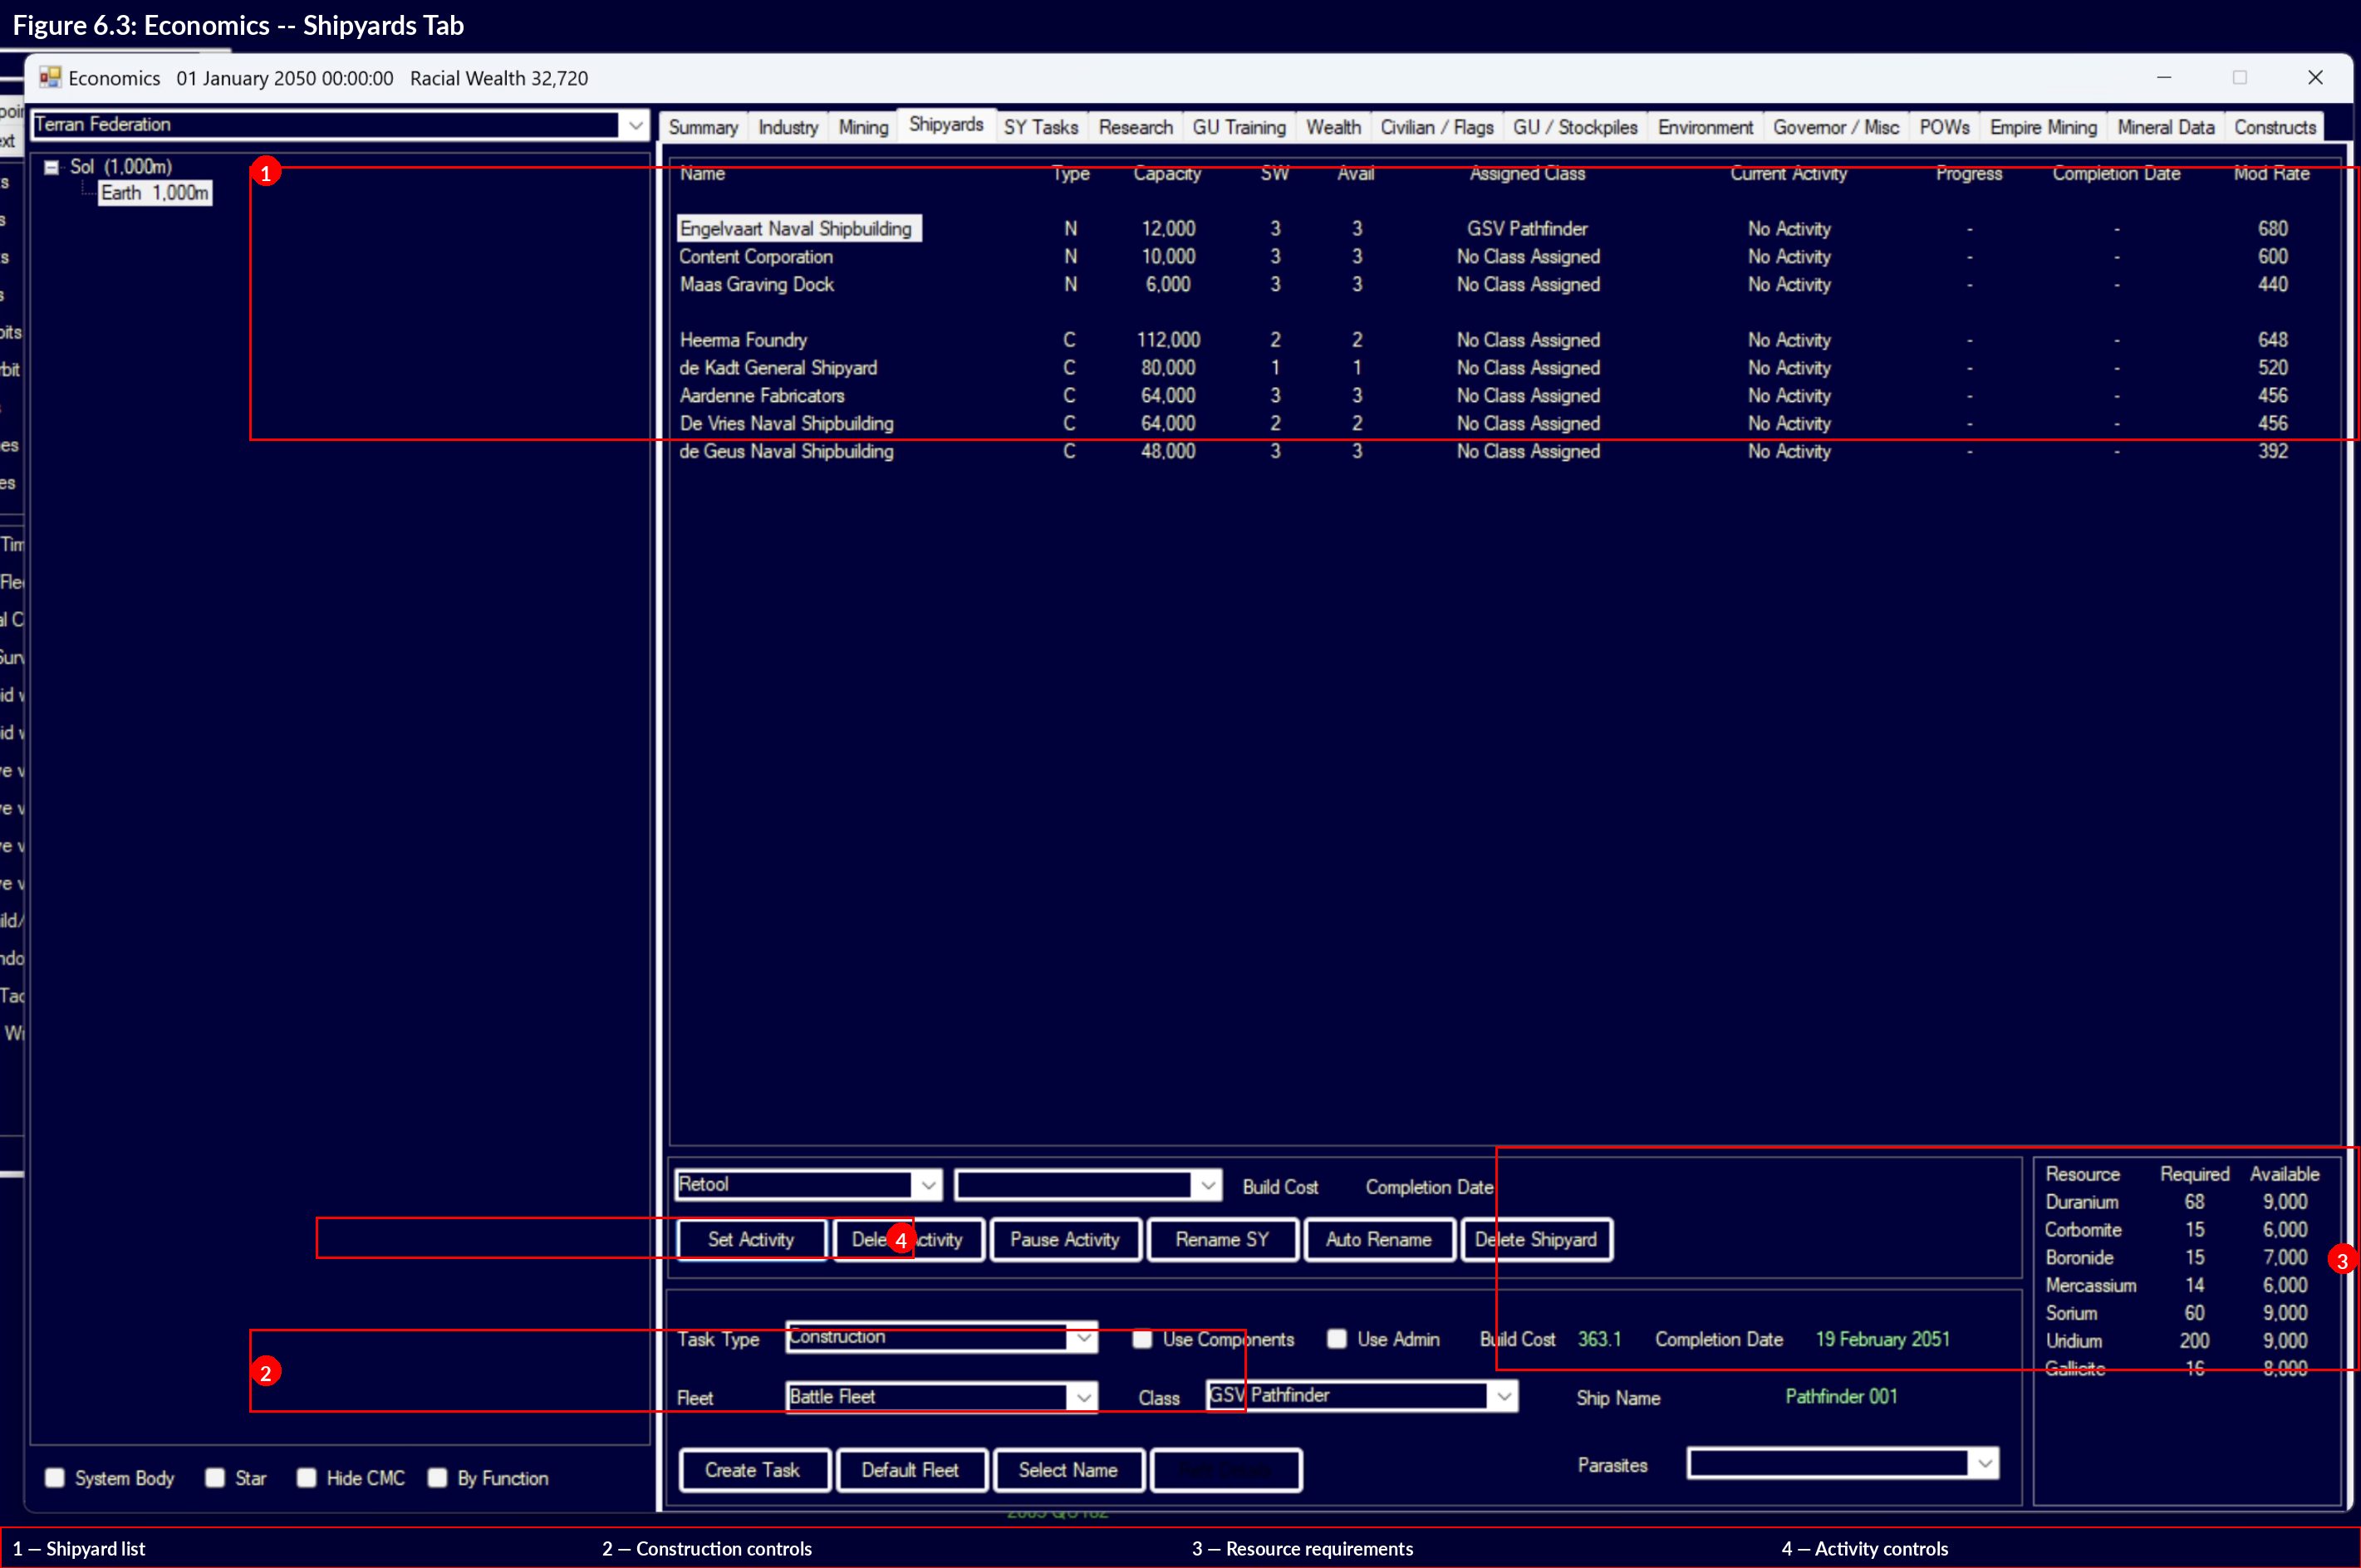Click the Create Task button
The height and width of the screenshot is (1568, 2361).
click(x=753, y=1470)
